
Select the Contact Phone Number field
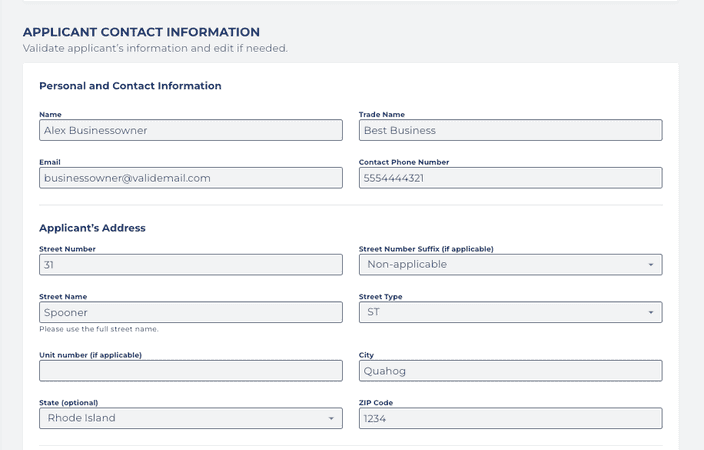coord(510,178)
